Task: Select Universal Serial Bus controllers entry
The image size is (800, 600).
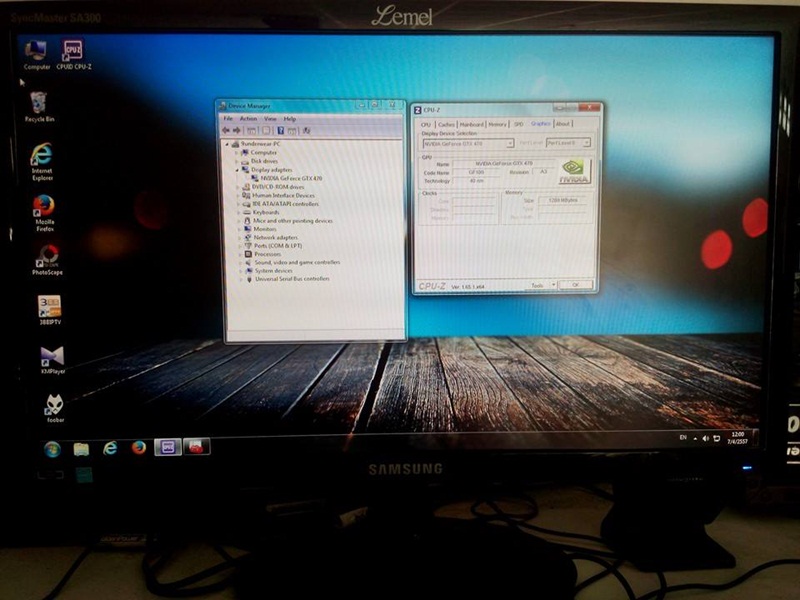Action: pos(292,279)
